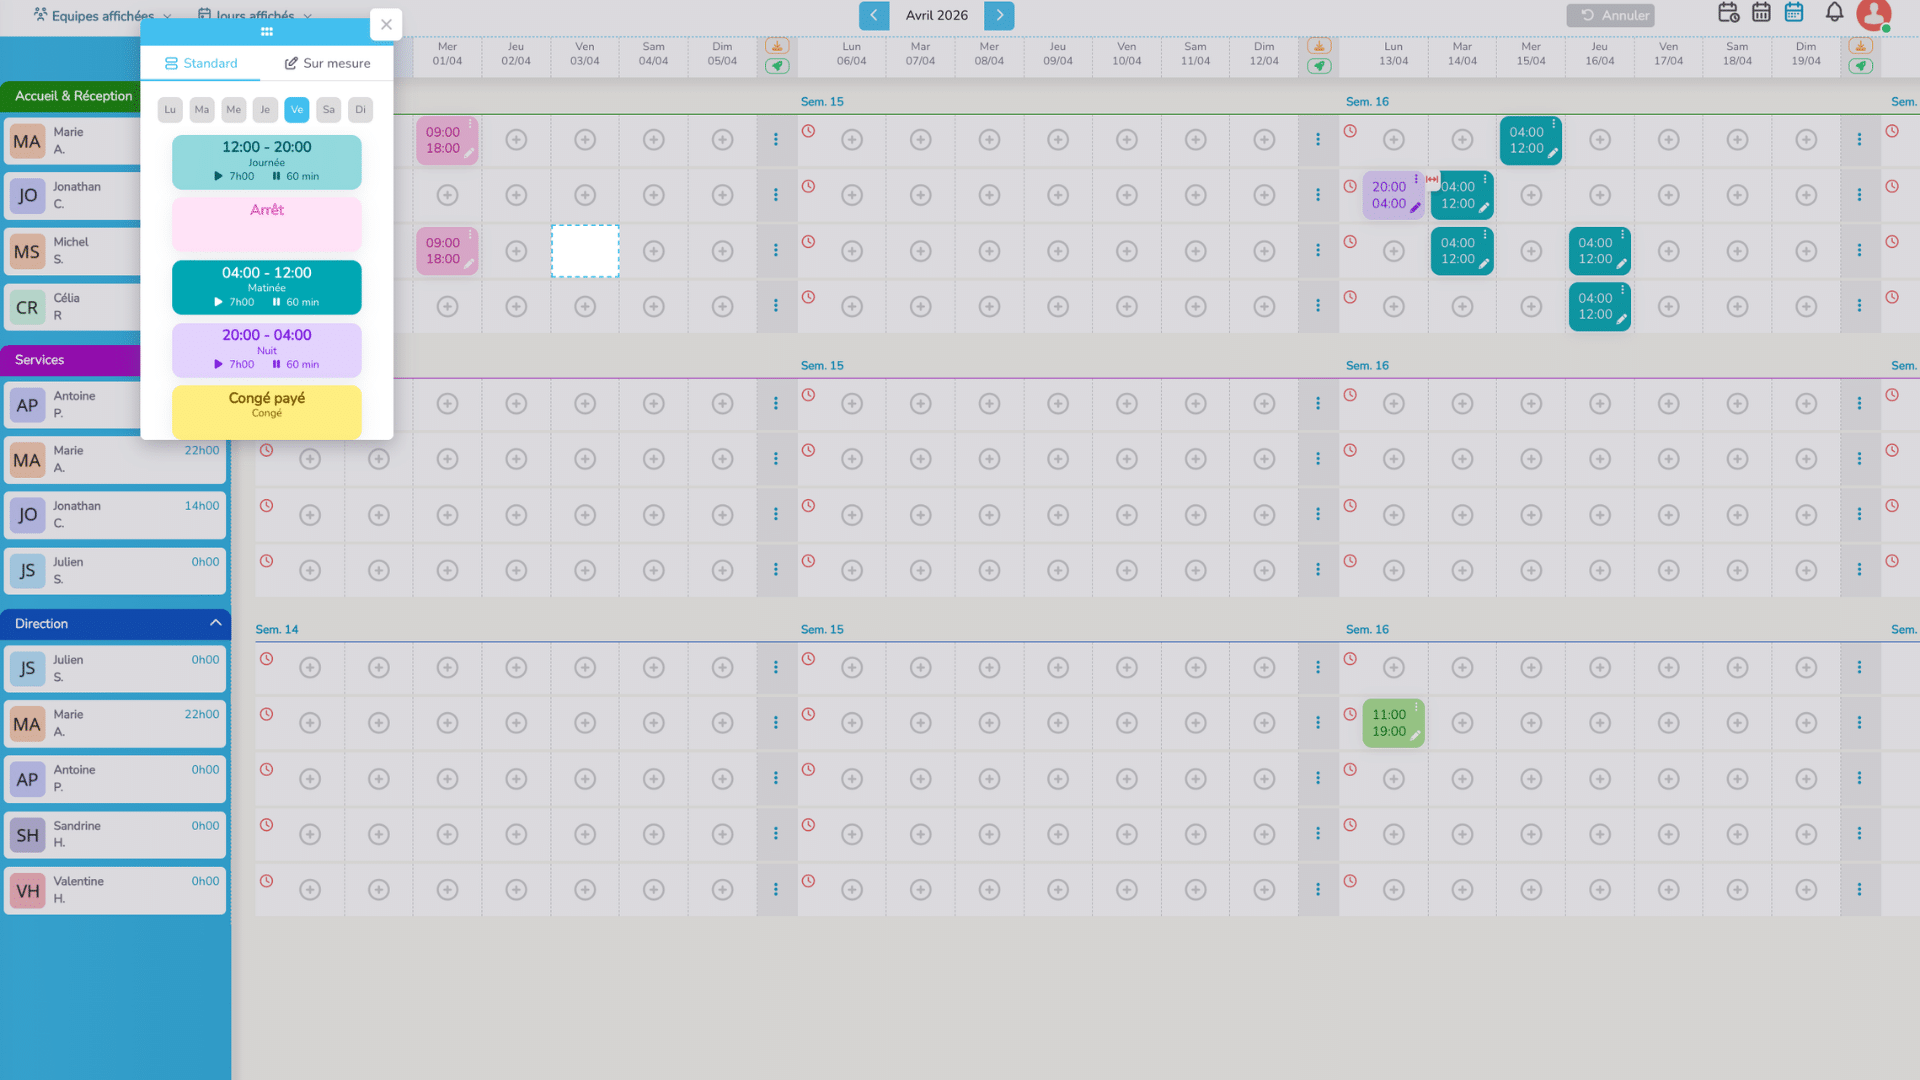
Task: Click the green rocket publish icon for week 15
Action: click(x=1319, y=66)
